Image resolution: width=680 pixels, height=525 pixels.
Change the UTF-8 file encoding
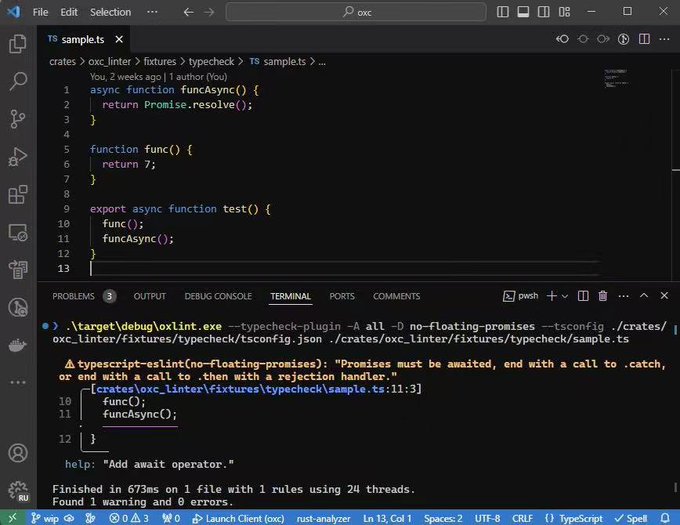click(487, 518)
